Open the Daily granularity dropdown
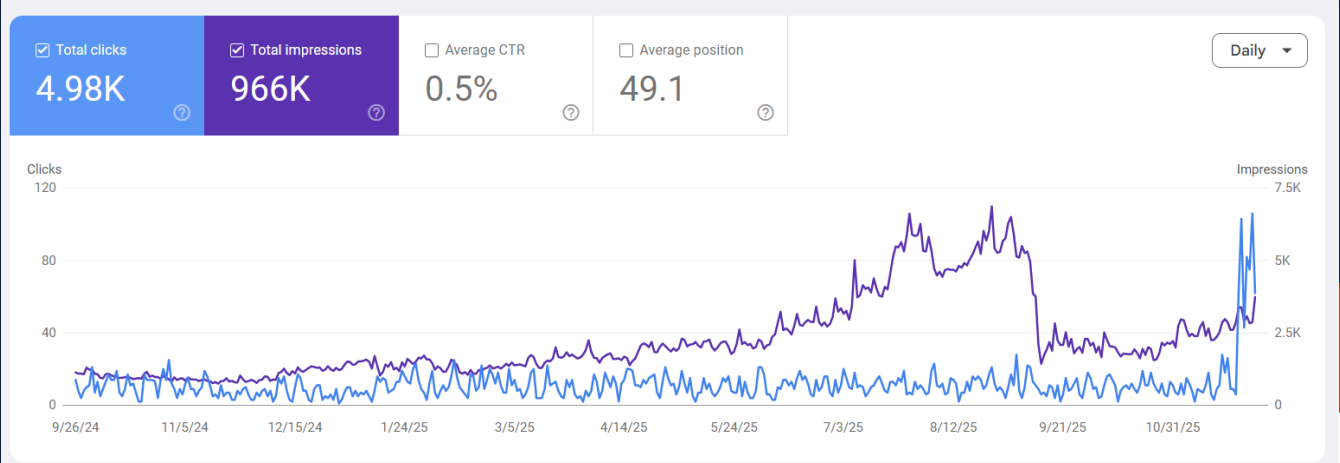The width and height of the screenshot is (1340, 463). [1259, 51]
